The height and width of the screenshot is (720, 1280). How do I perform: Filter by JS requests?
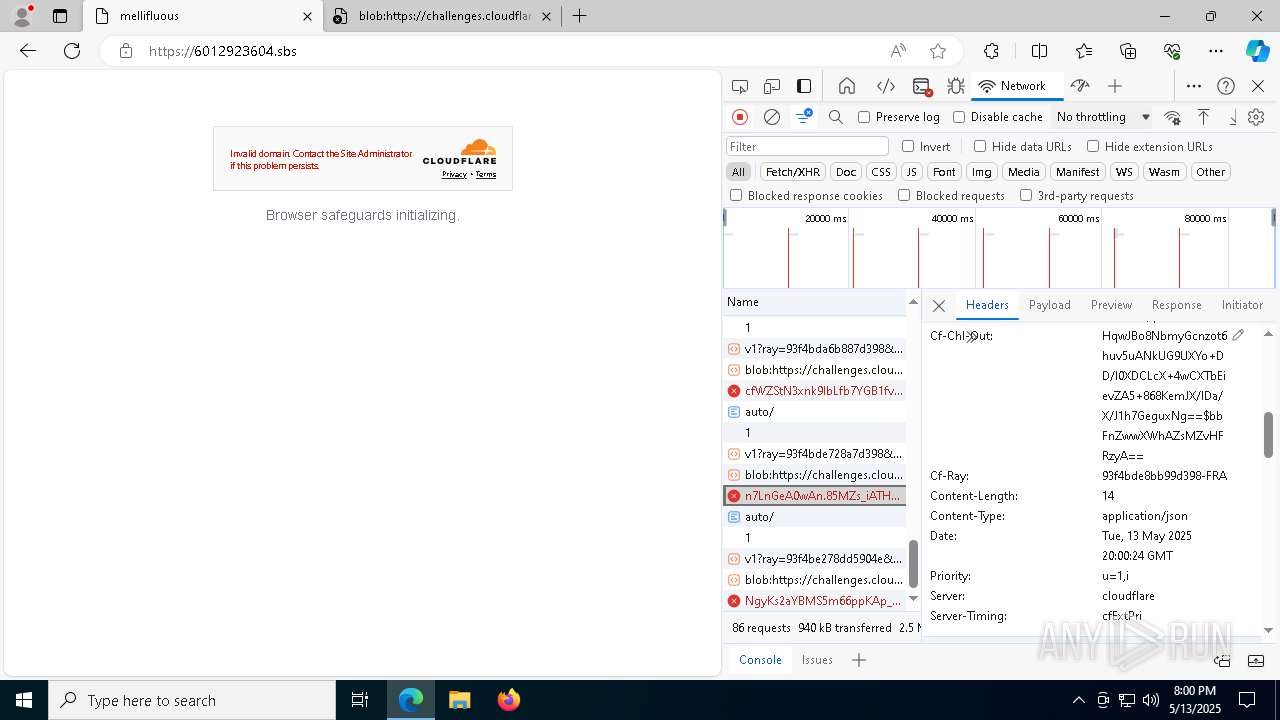(x=911, y=172)
